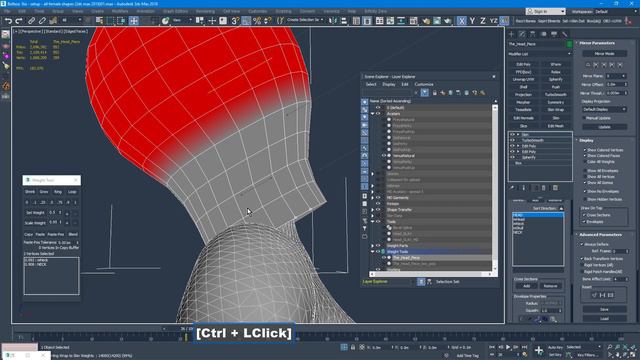The height and width of the screenshot is (360, 640).
Task: Click the Grow button in Weight Tool
Action: click(44, 192)
